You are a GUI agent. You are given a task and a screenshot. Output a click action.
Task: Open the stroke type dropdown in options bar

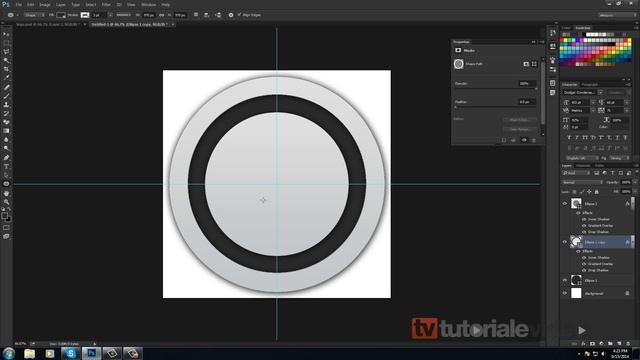click(124, 15)
